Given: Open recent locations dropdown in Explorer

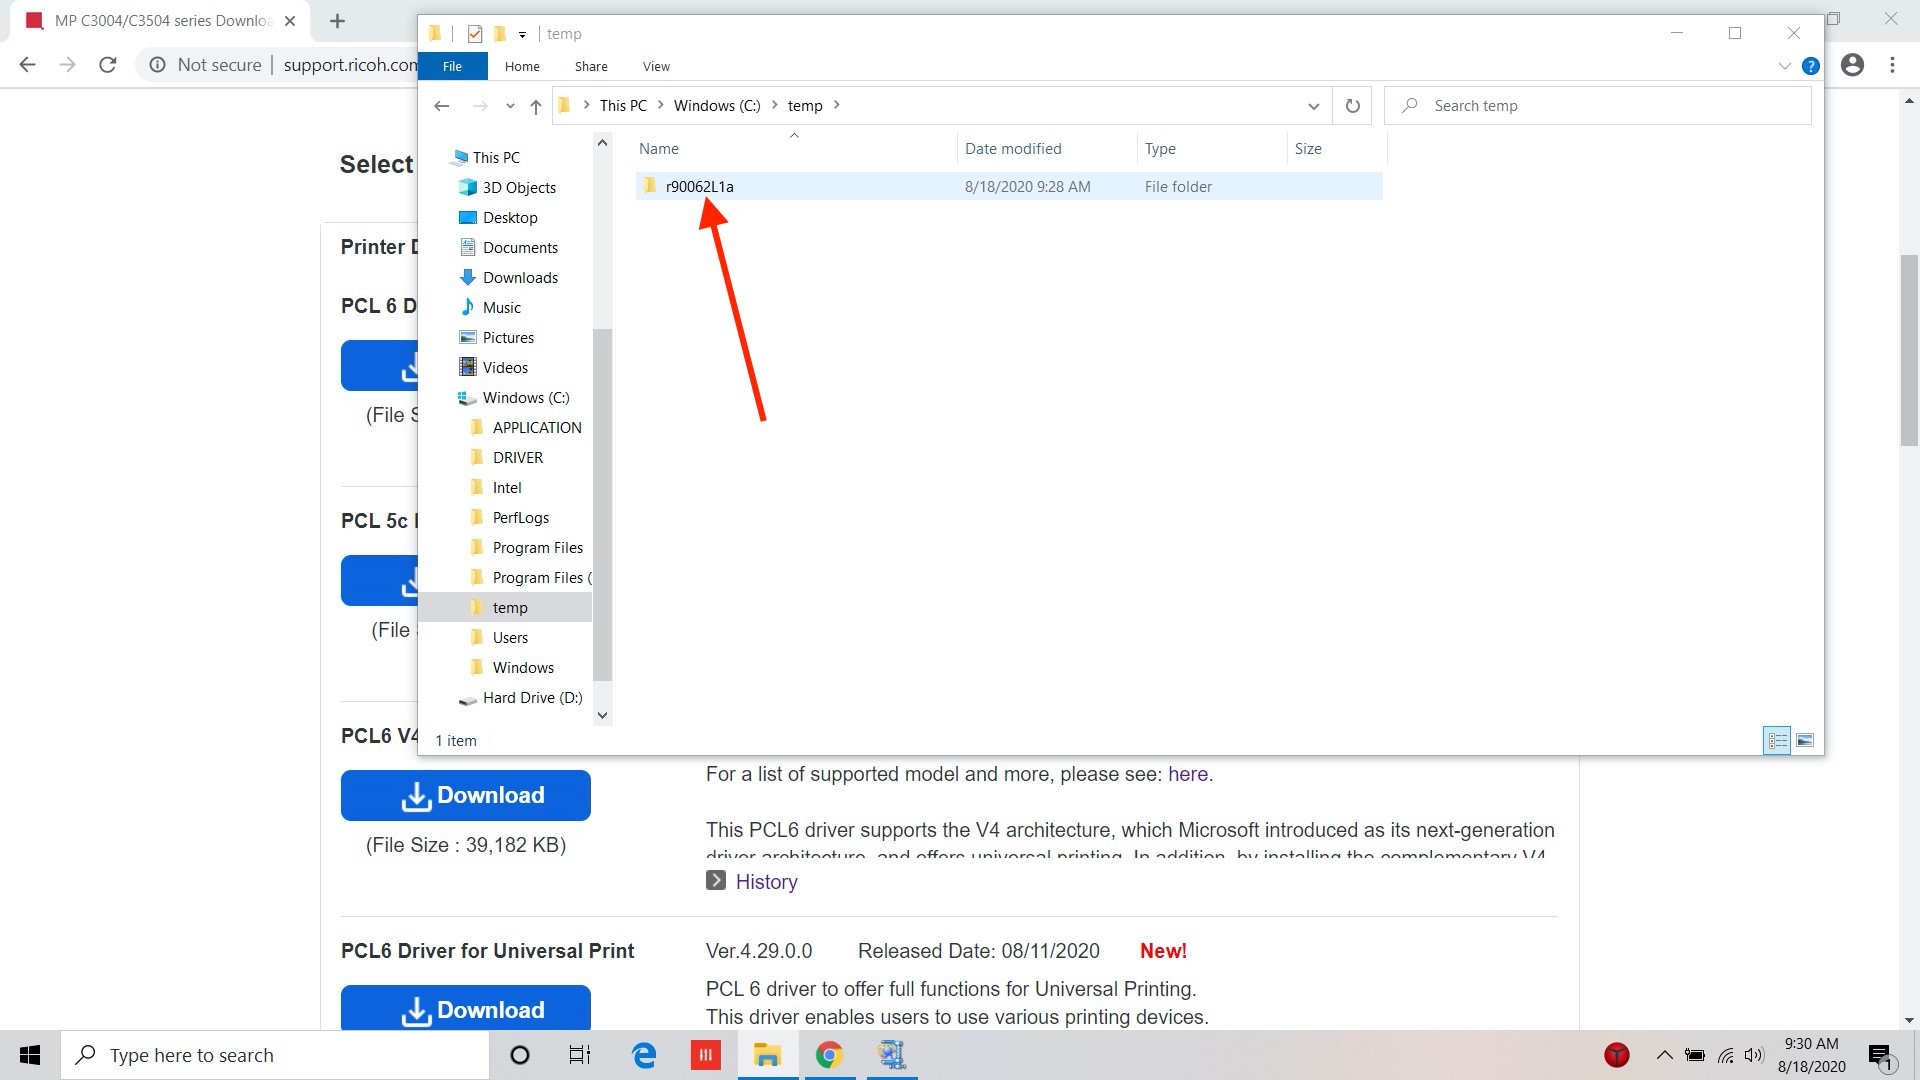Looking at the screenshot, I should click(x=510, y=106).
